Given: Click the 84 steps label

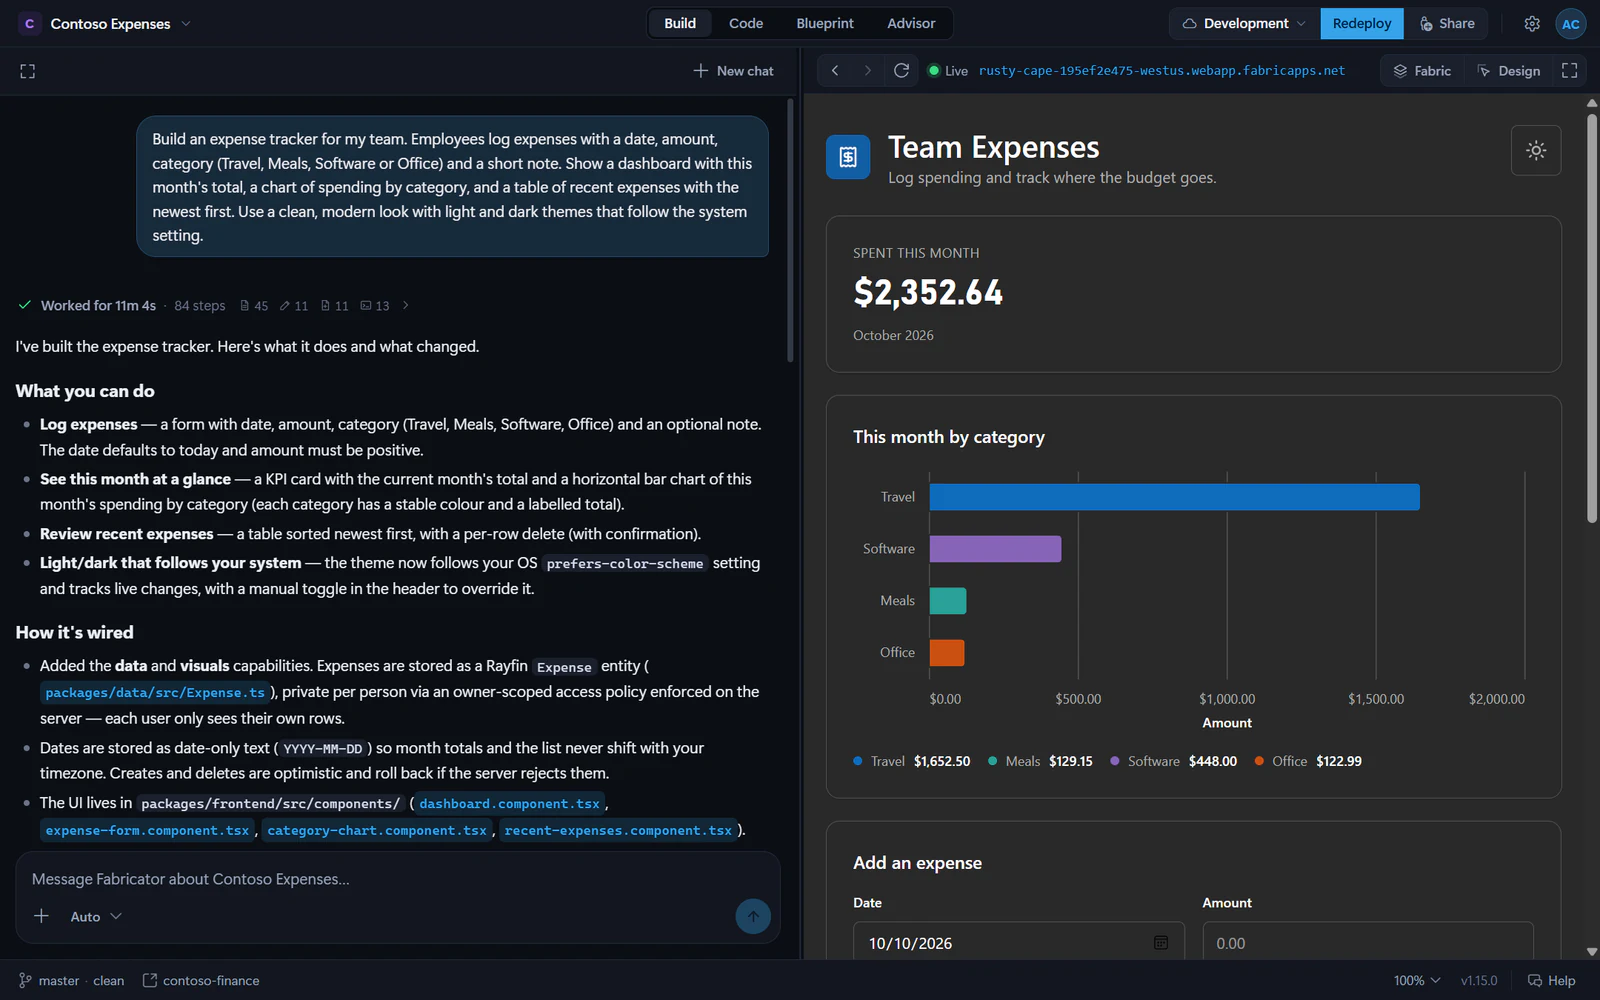Looking at the screenshot, I should pyautogui.click(x=200, y=306).
